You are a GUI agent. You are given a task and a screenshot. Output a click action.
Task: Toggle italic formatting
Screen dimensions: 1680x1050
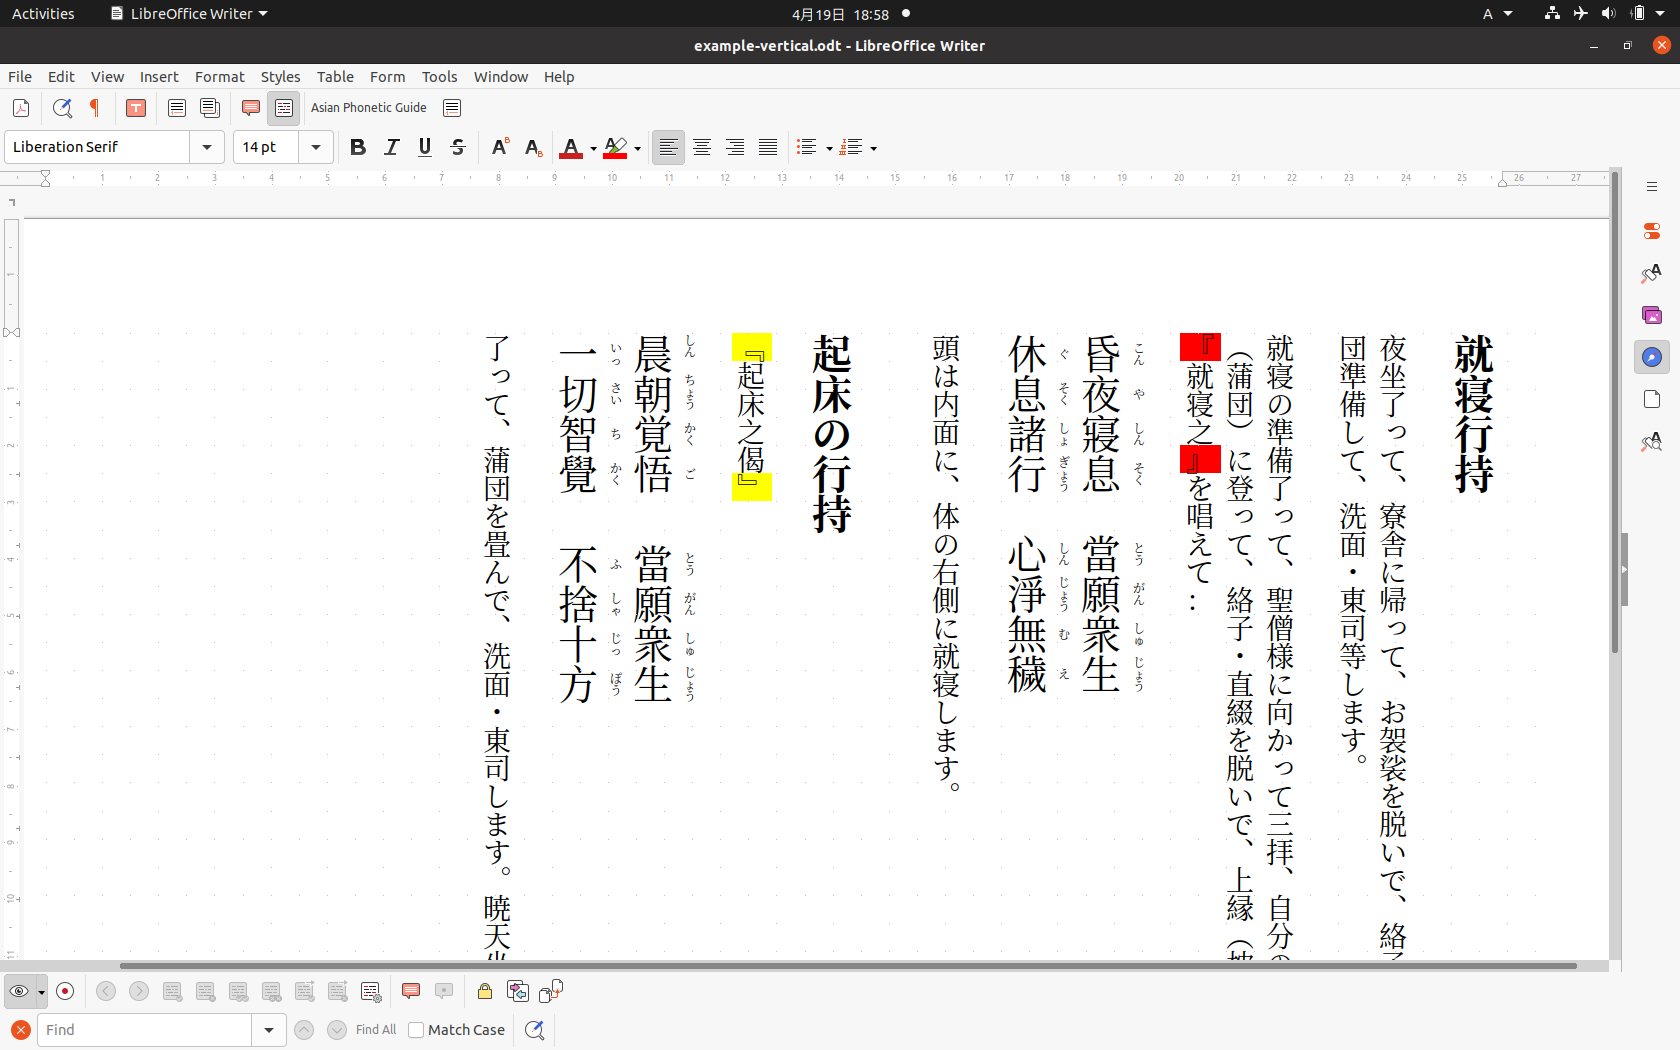click(392, 147)
